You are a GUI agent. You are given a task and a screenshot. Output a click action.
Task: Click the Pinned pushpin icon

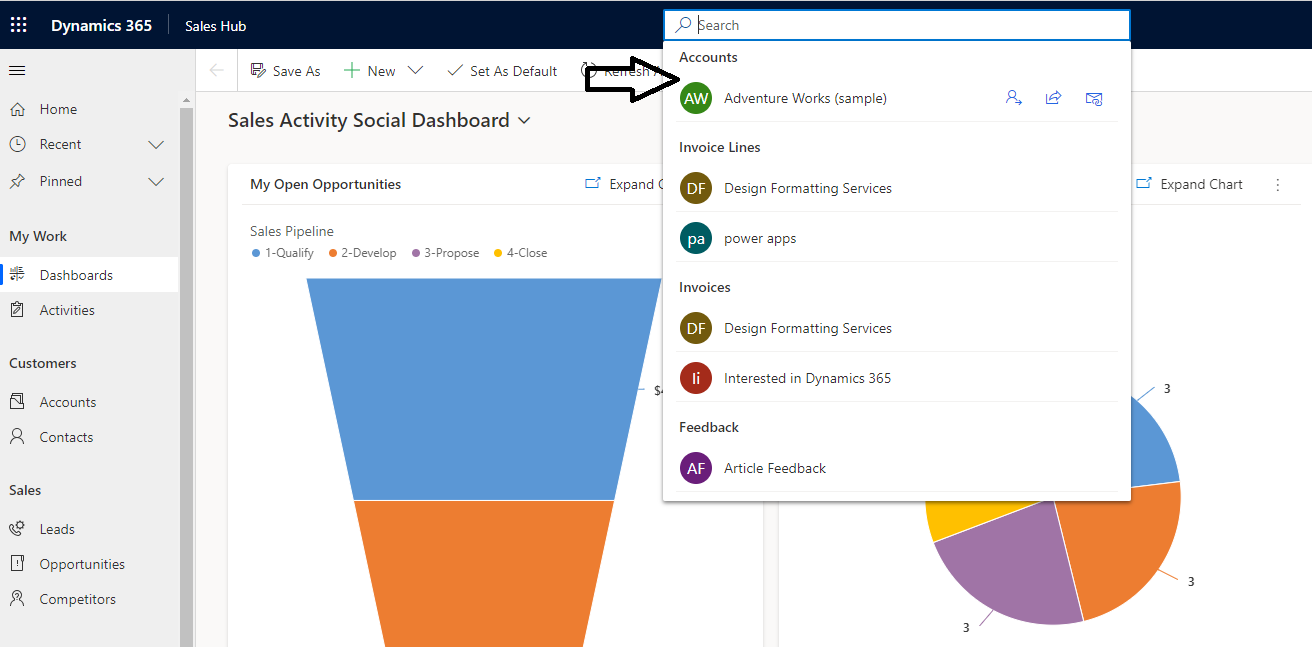[17, 181]
